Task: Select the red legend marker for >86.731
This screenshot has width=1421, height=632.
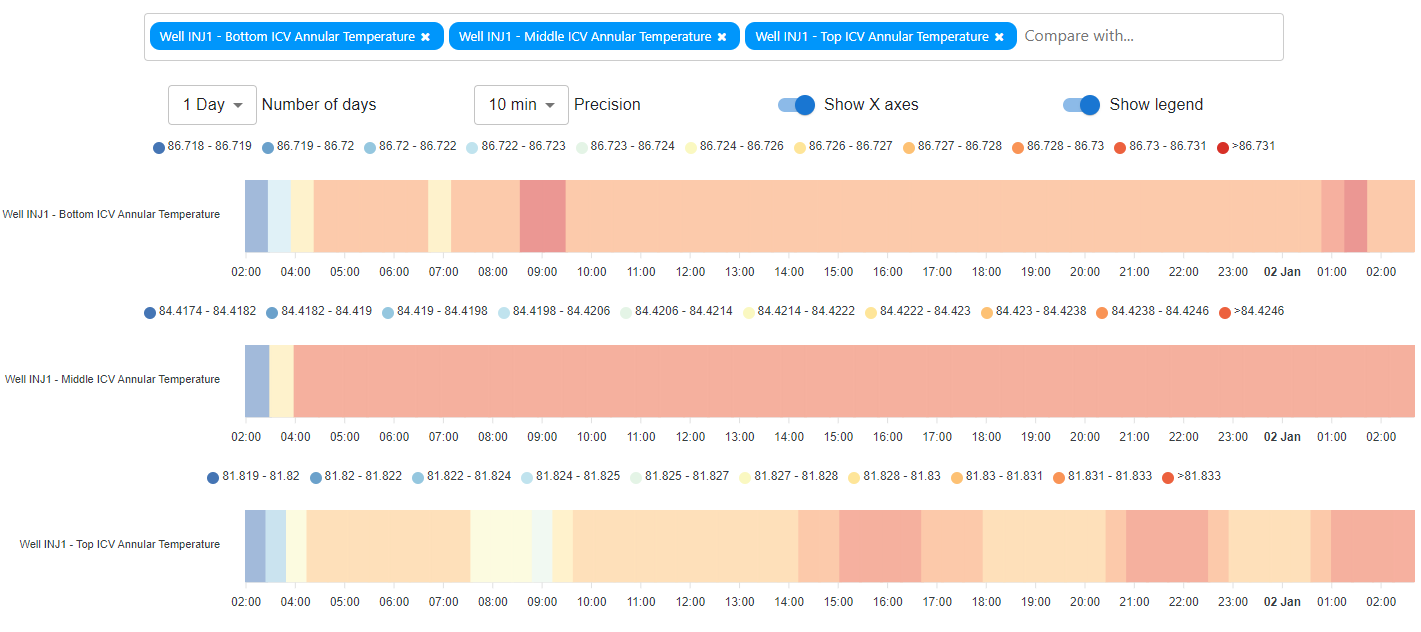Action: coord(1222,146)
